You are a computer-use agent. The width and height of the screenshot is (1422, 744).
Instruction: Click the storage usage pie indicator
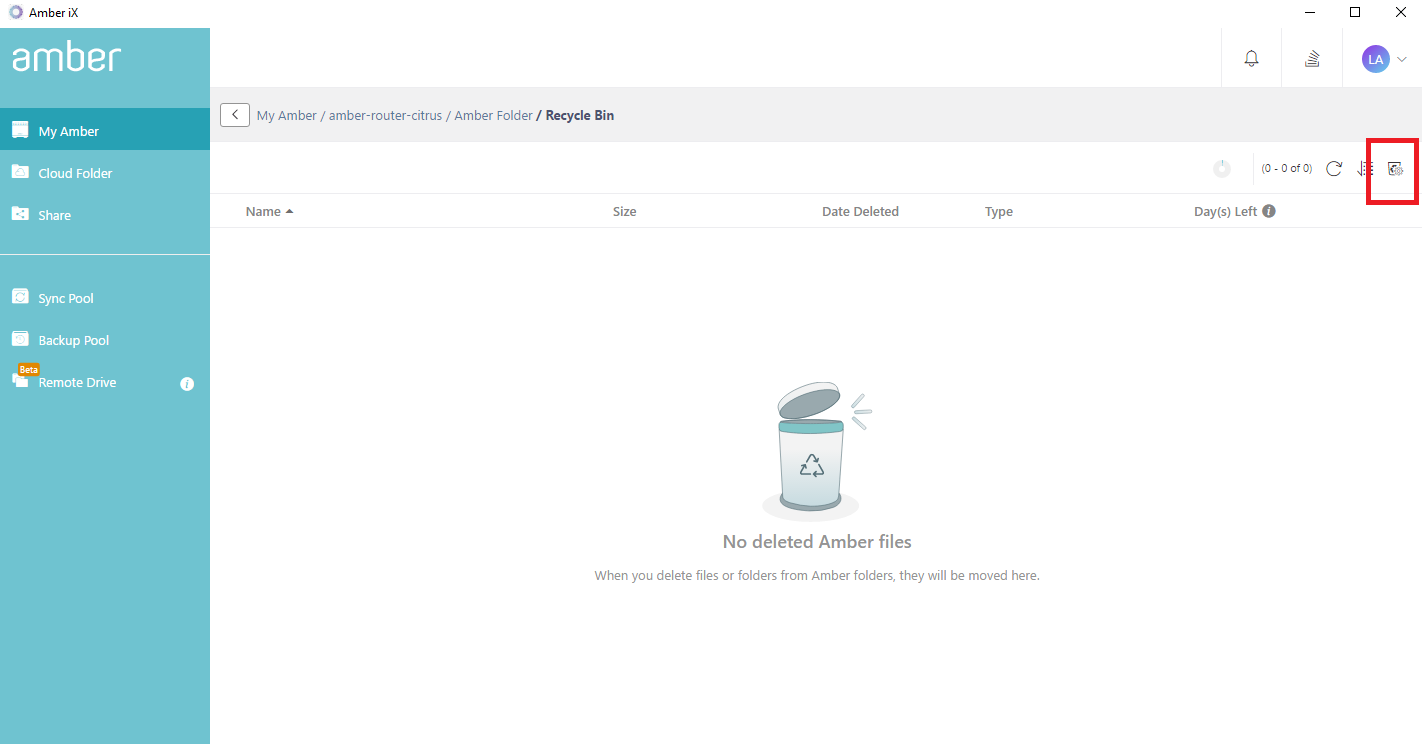point(1222,168)
